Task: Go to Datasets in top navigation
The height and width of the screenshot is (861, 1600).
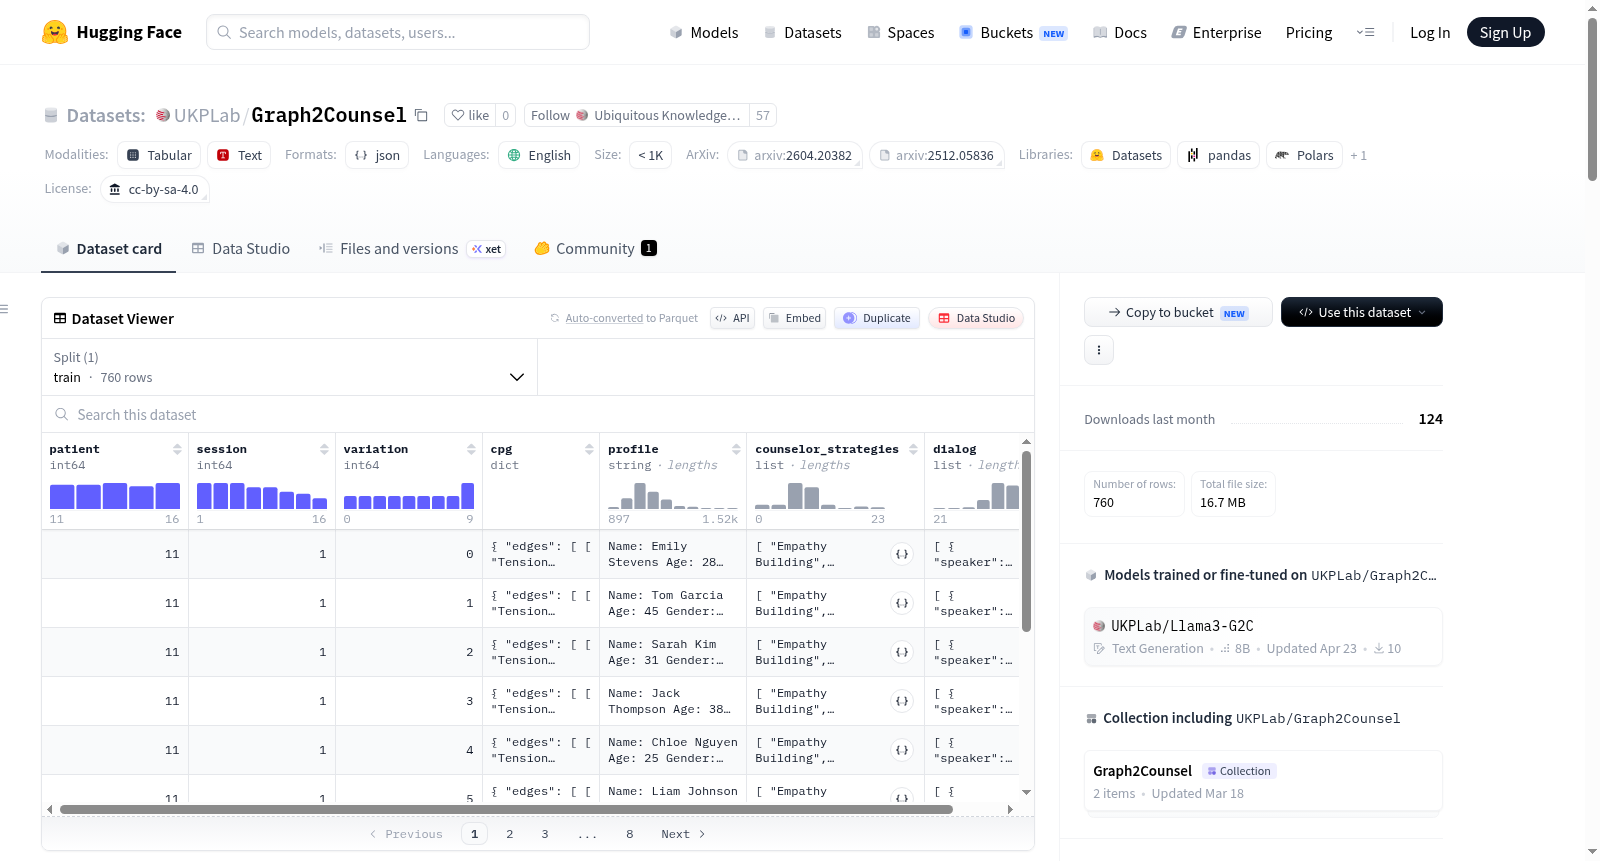Action: [x=803, y=33]
